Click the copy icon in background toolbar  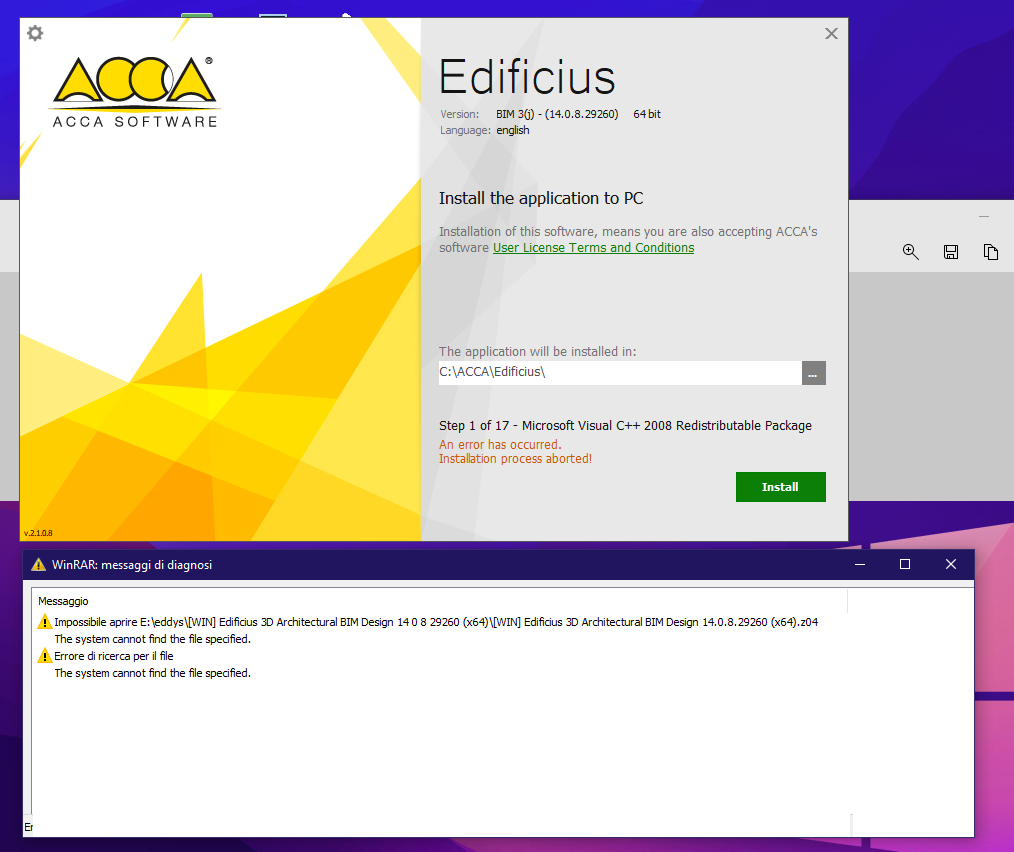click(991, 252)
